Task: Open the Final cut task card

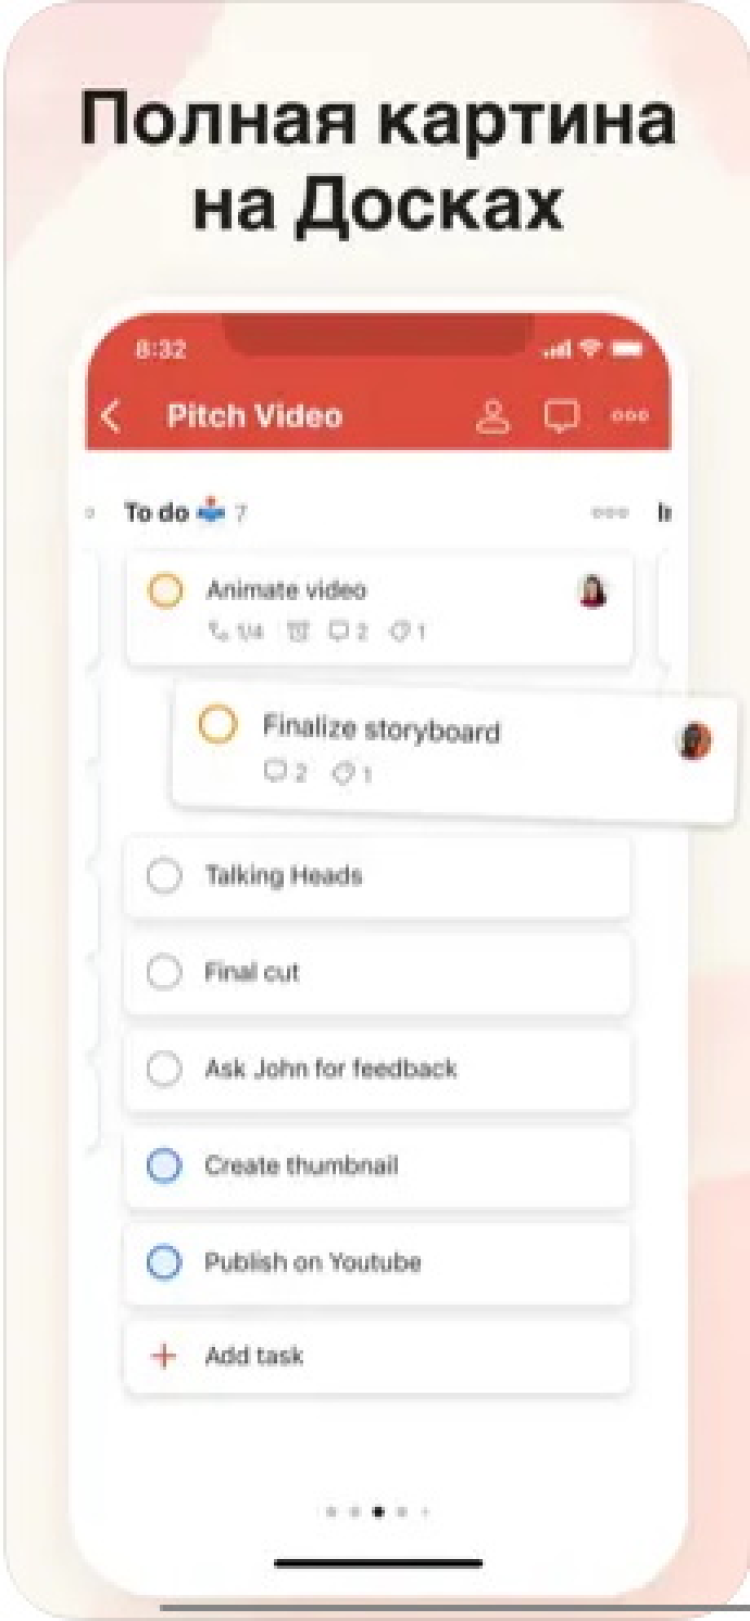Action: (x=377, y=972)
